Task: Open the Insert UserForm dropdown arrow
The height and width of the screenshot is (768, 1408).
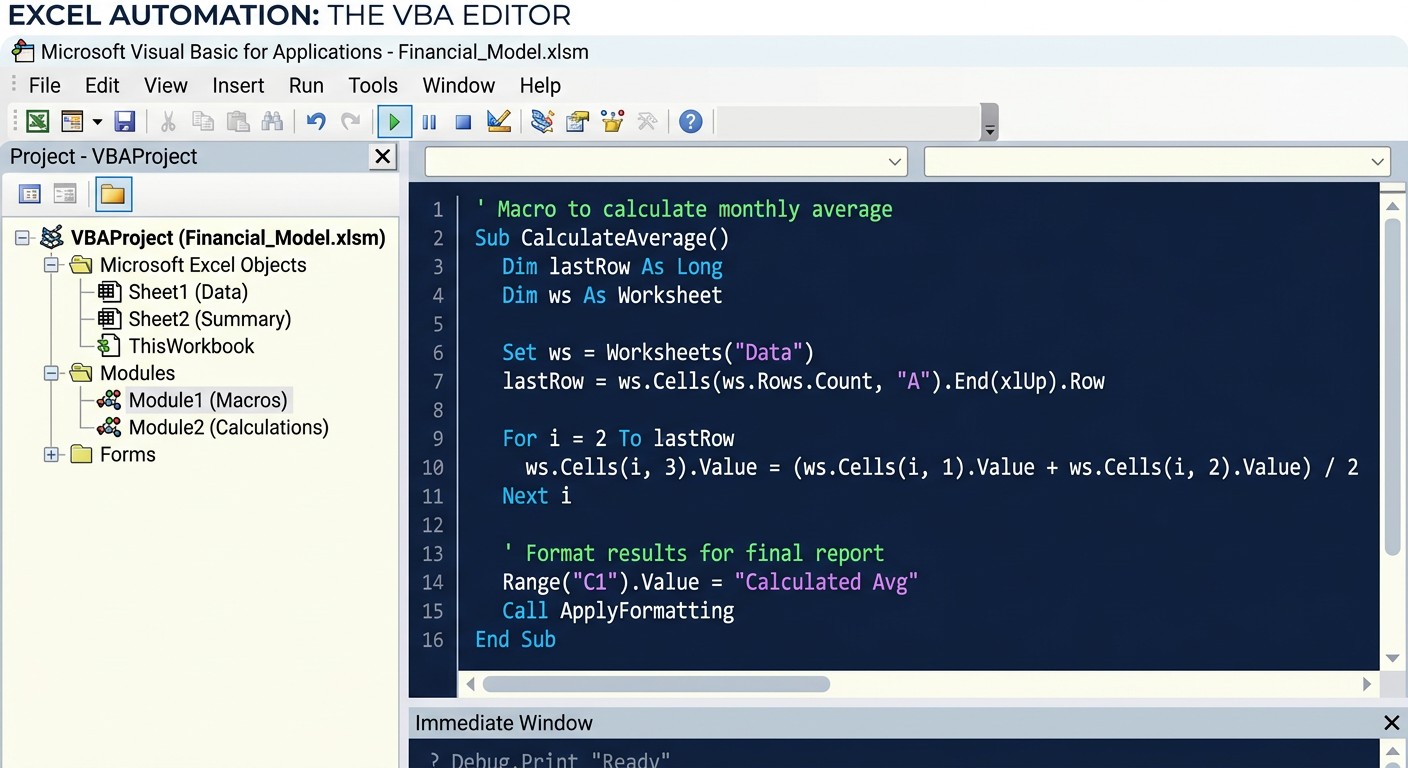Action: (97, 122)
